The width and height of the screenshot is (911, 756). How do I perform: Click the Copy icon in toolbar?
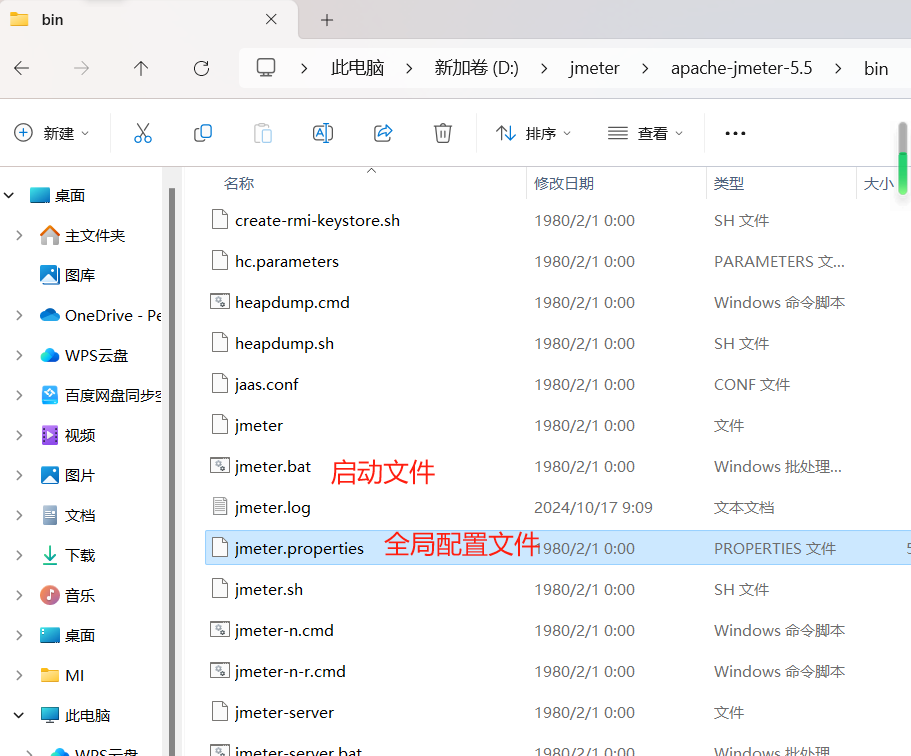click(203, 133)
